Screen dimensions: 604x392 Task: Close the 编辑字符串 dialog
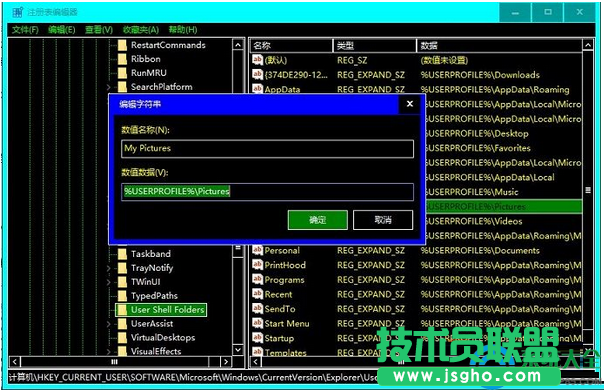point(410,104)
